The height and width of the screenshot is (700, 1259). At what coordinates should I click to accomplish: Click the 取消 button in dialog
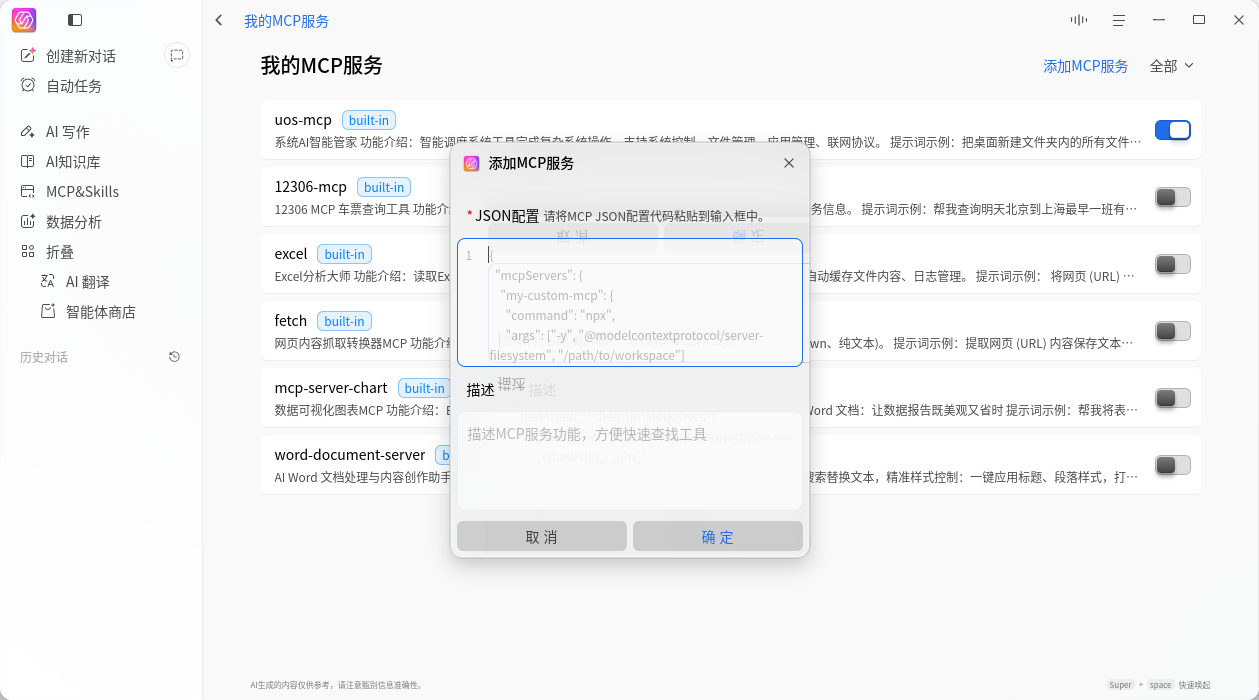point(542,536)
